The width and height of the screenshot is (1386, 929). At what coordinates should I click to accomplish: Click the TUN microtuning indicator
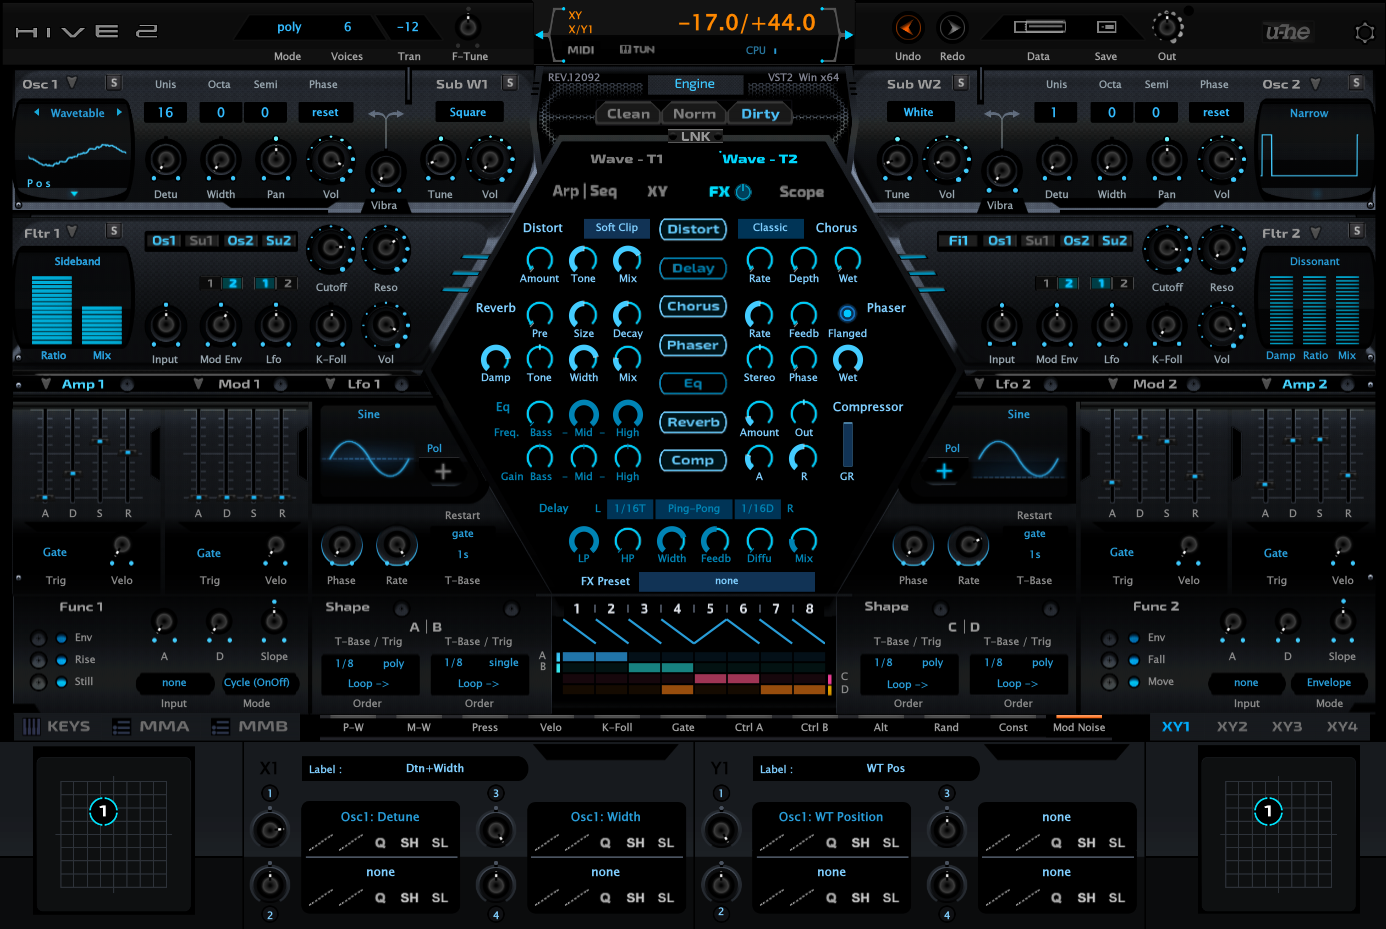tap(637, 49)
